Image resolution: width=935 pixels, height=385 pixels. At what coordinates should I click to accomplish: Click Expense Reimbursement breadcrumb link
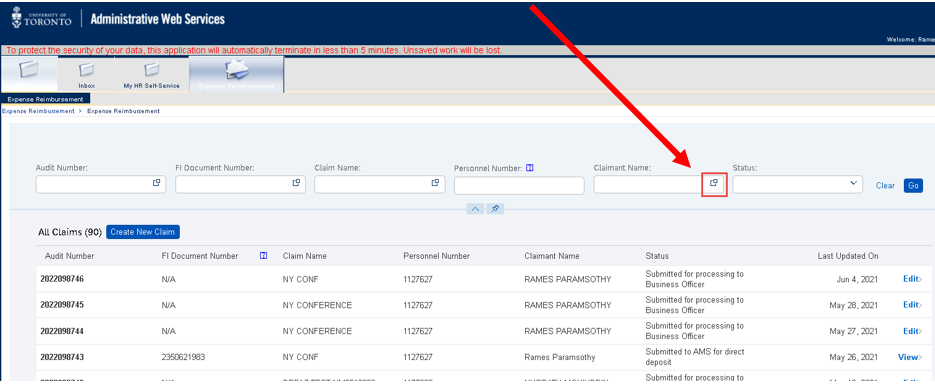(x=38, y=111)
